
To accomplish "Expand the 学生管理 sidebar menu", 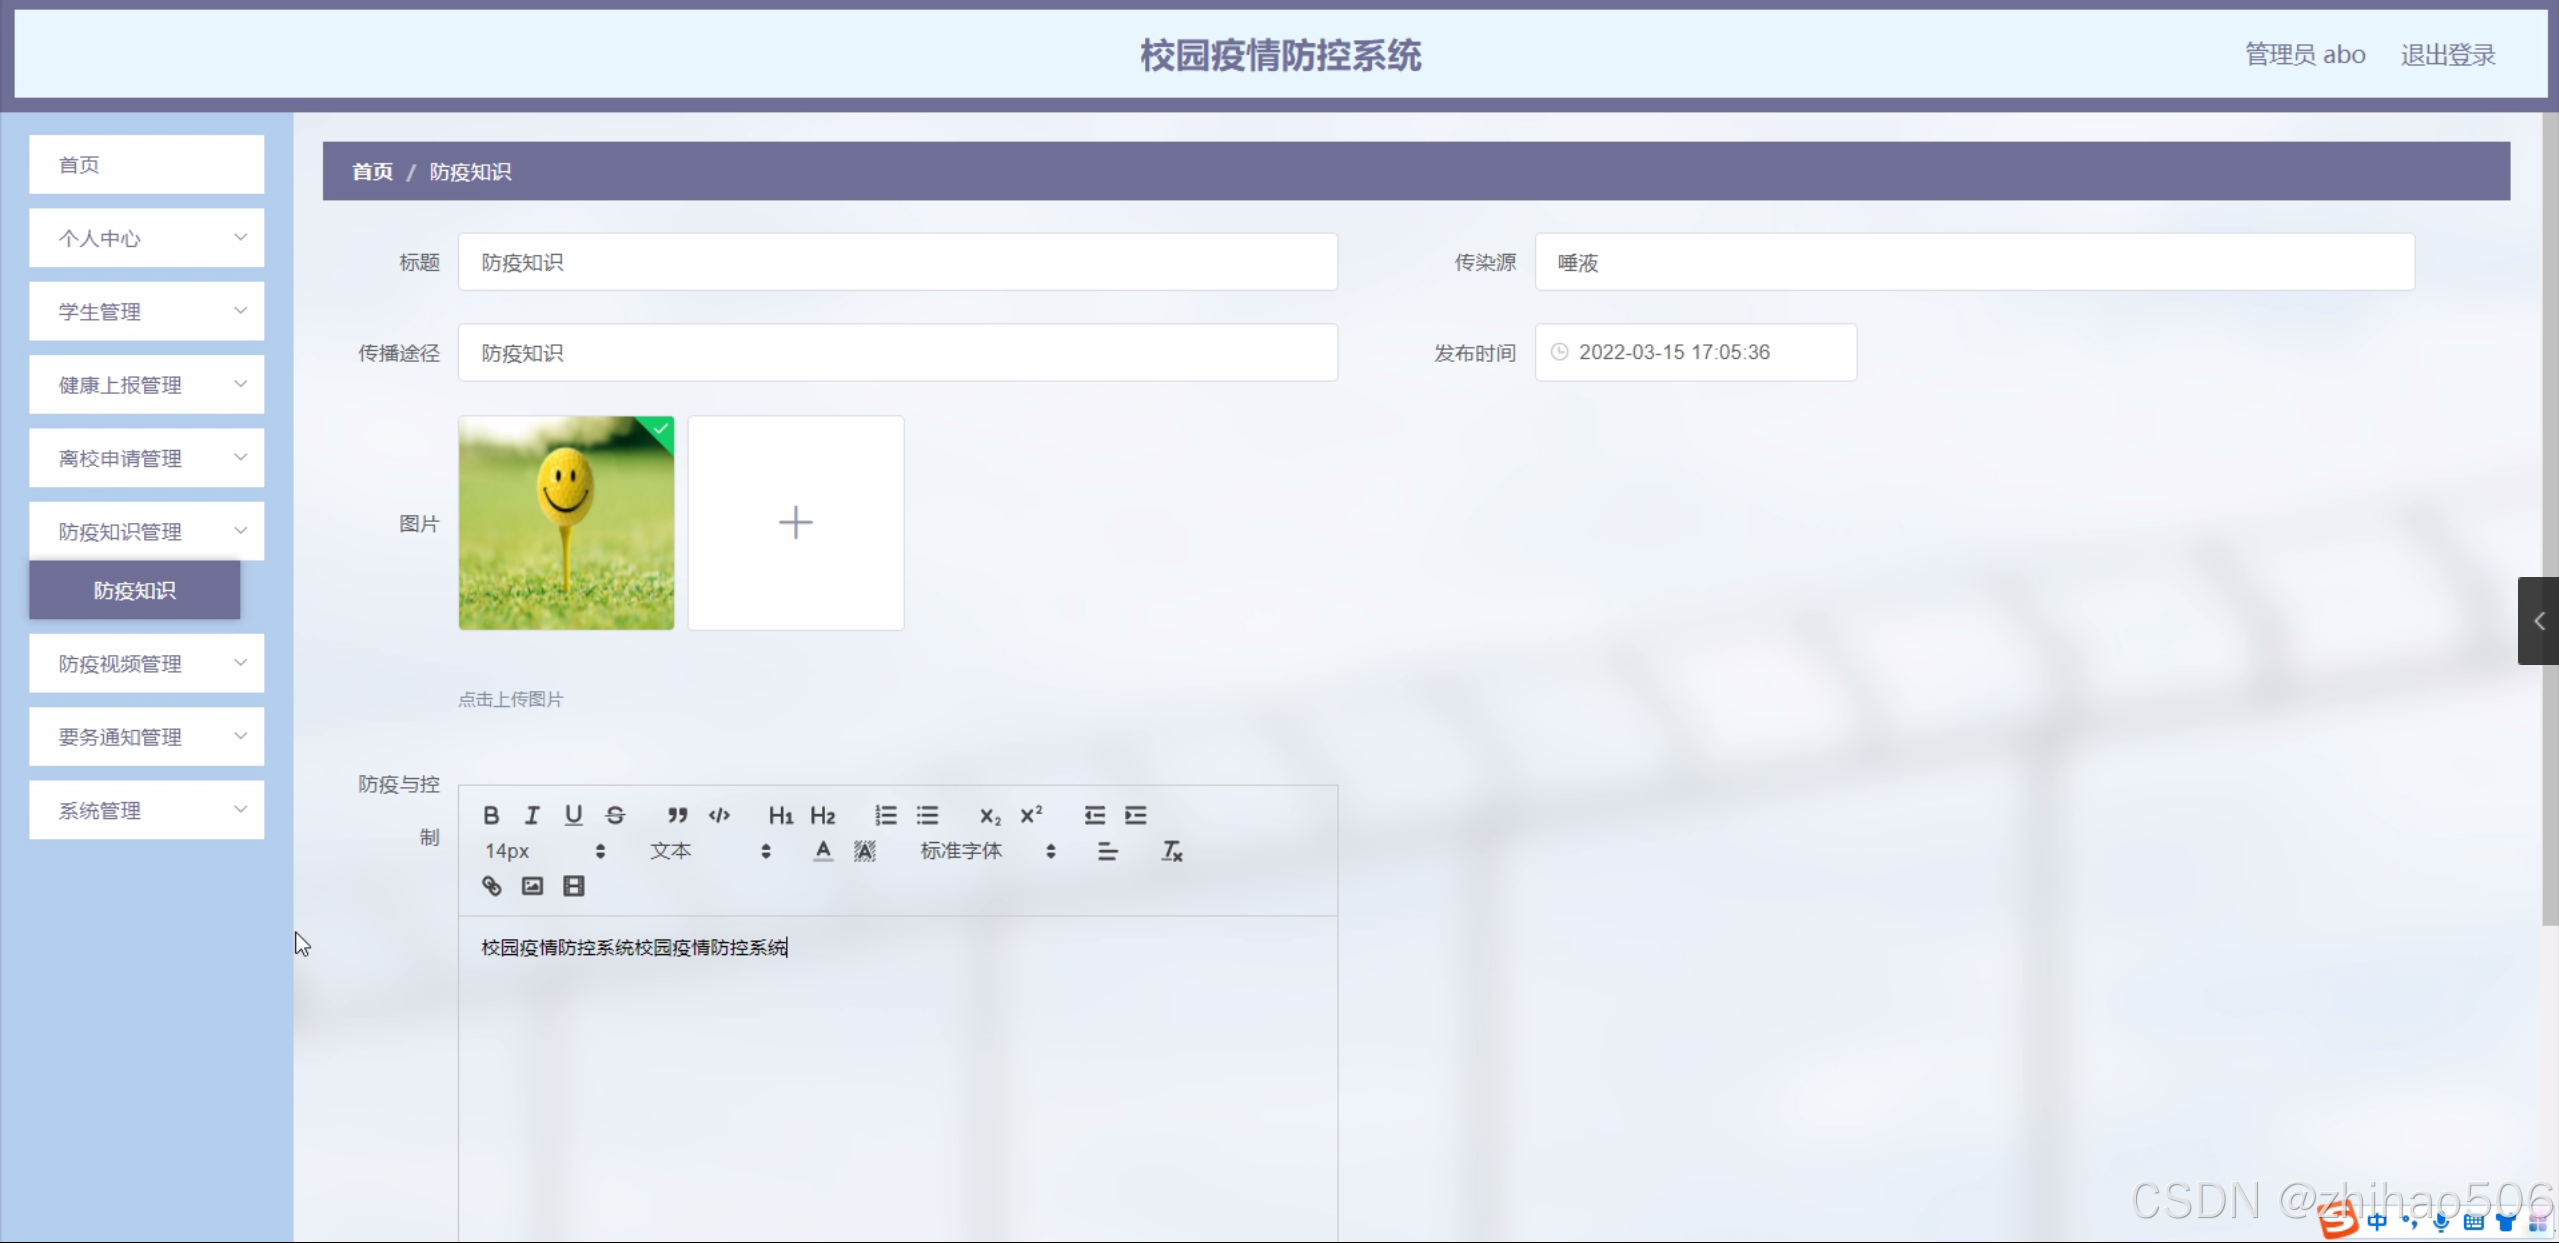I will pos(146,311).
